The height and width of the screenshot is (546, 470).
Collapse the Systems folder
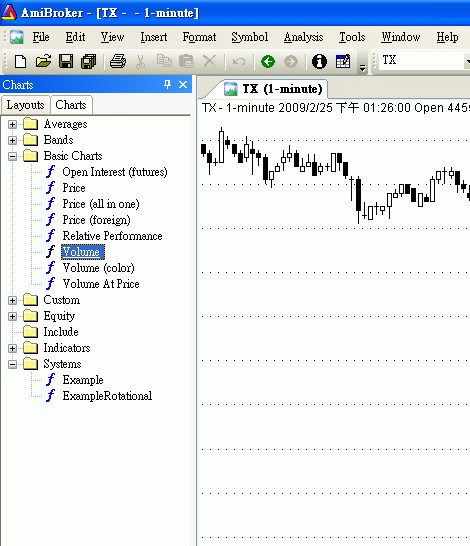(13, 365)
